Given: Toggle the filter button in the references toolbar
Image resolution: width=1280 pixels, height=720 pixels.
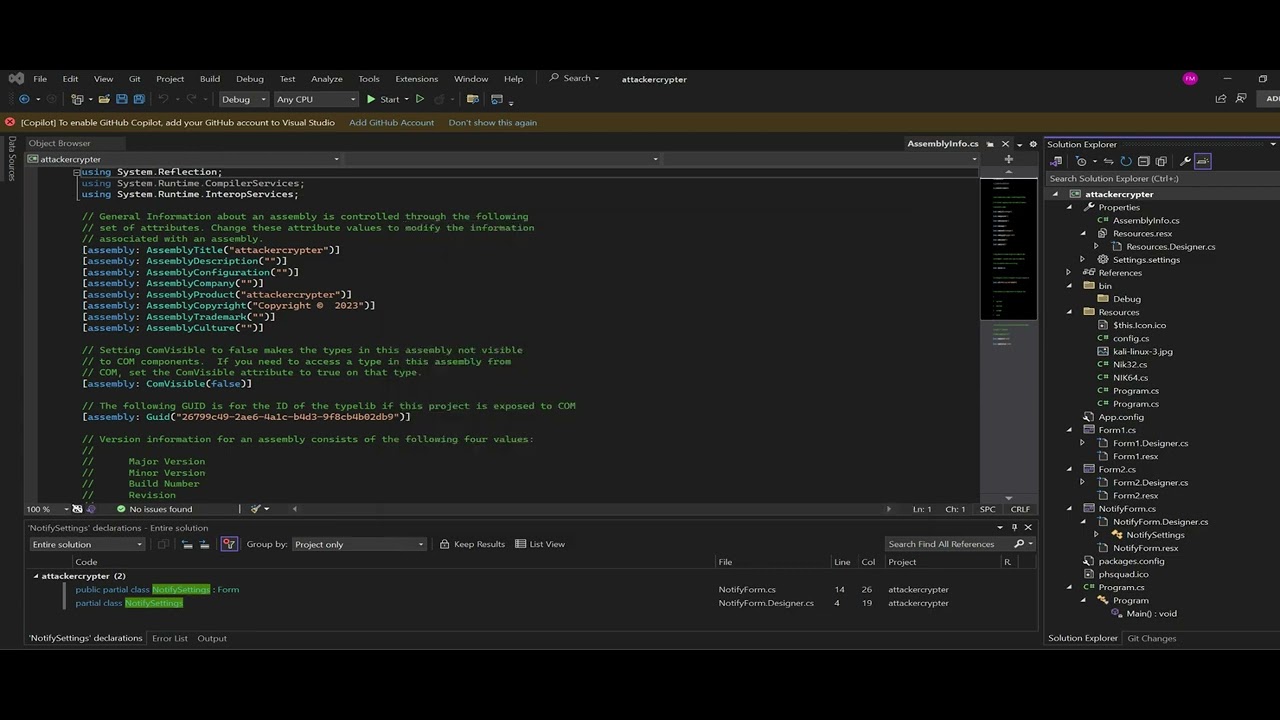Looking at the screenshot, I should [229, 544].
